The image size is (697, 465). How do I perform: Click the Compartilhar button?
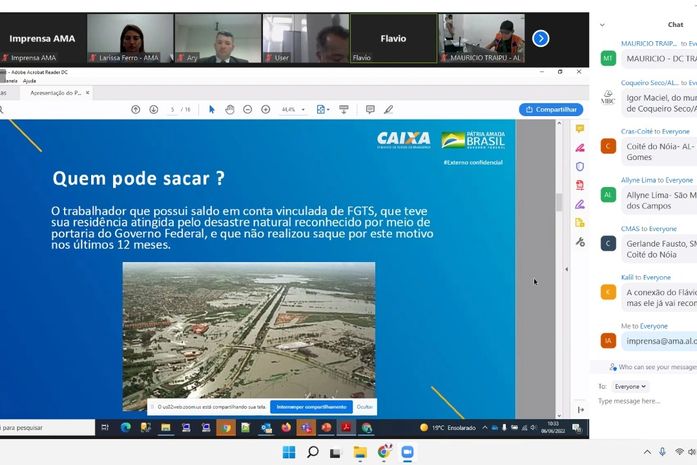551,109
